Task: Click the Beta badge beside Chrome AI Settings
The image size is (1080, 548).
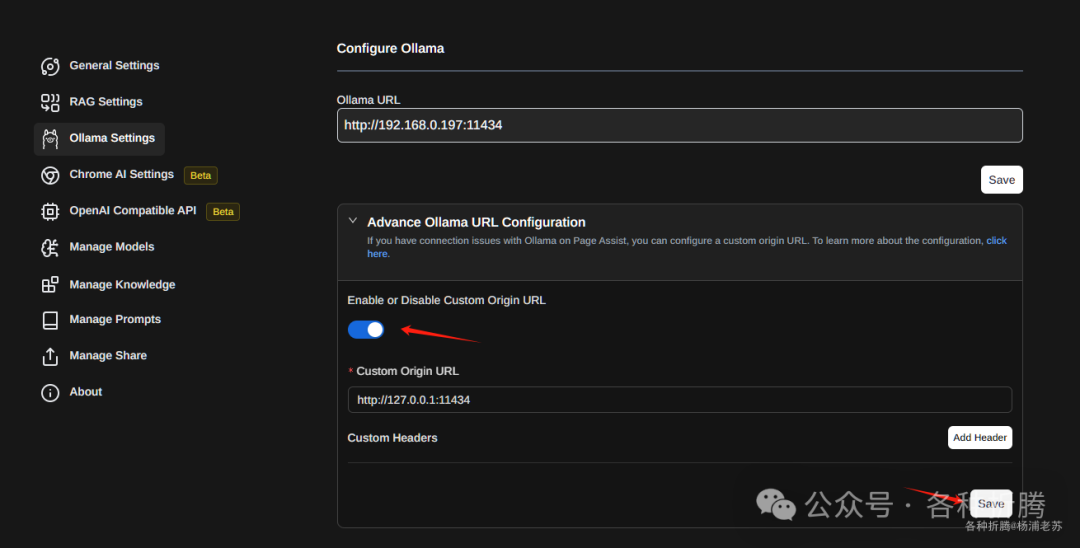Action: click(x=200, y=176)
